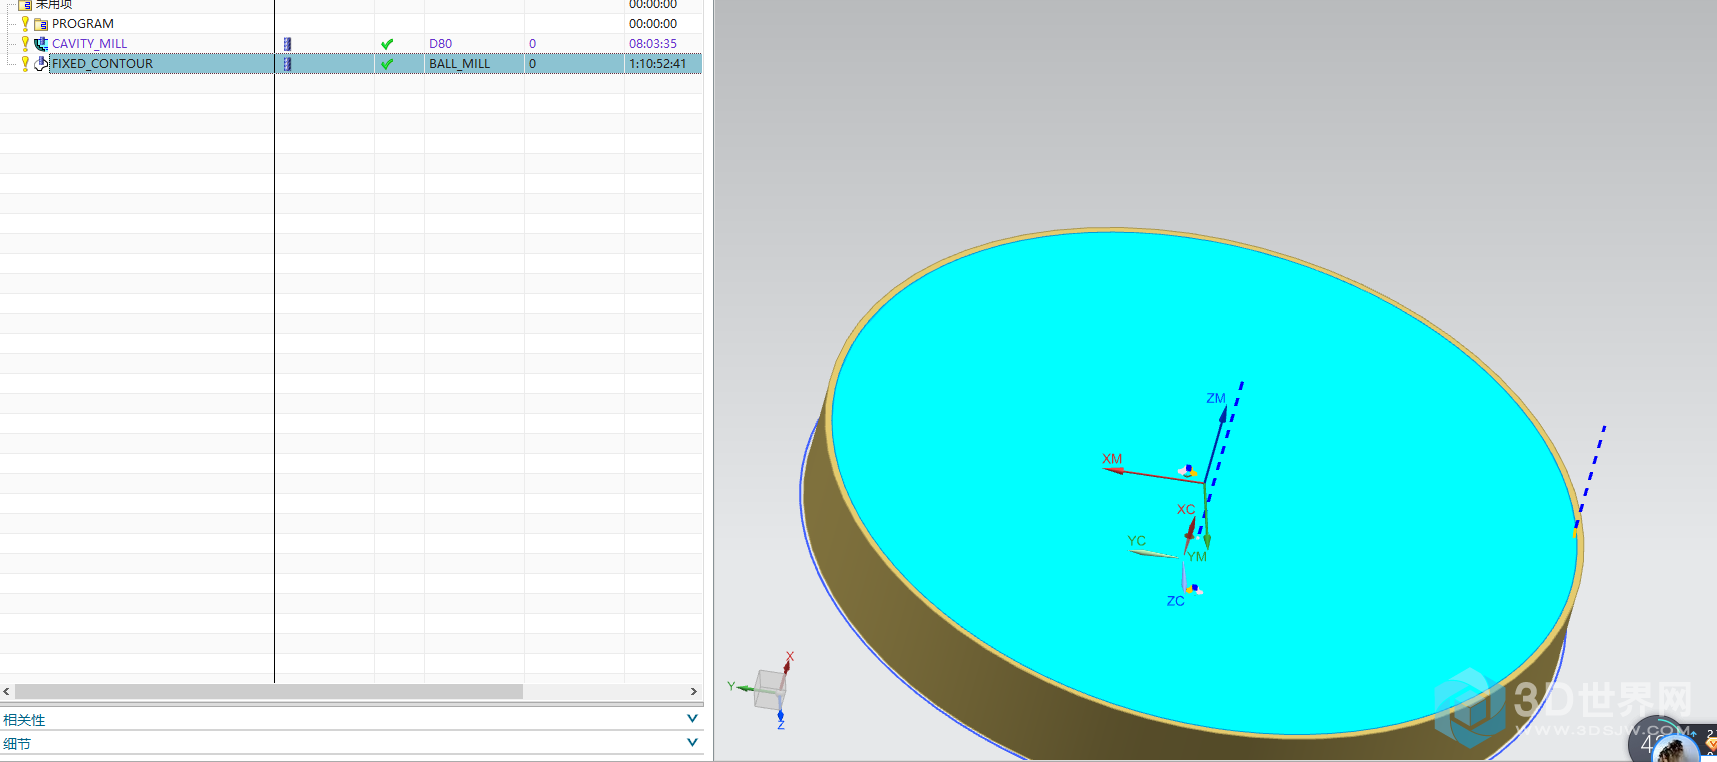Click the navigator horizontal scrollbar thumb
Screen dimensions: 1717x762
coord(269,692)
